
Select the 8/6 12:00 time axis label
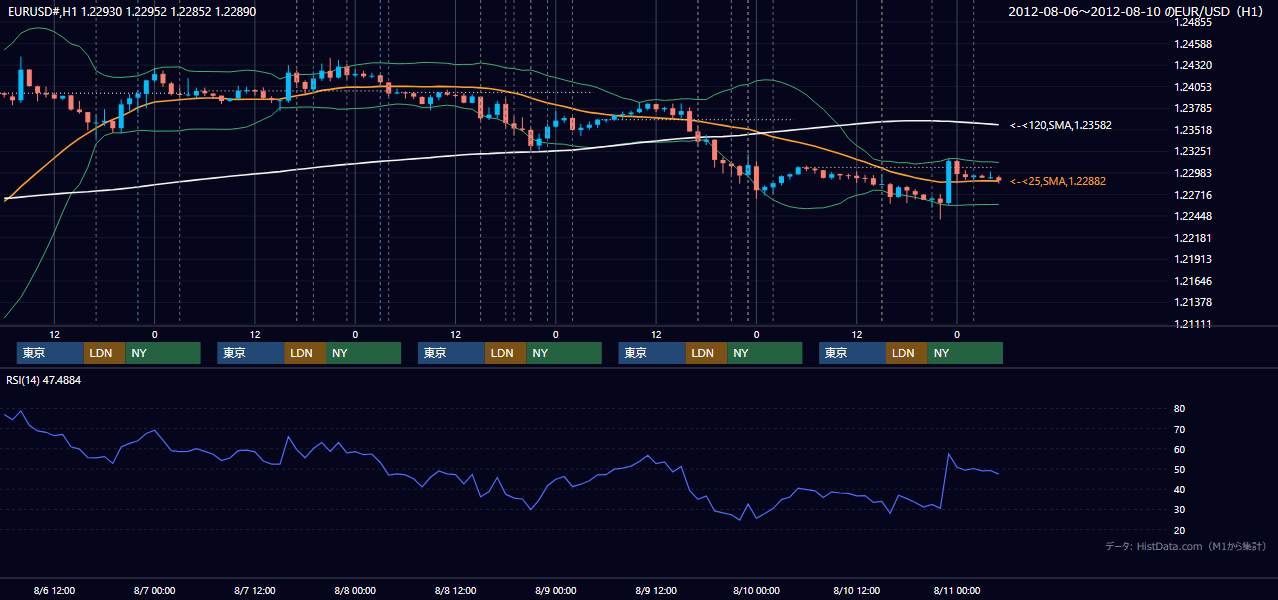tap(54, 590)
